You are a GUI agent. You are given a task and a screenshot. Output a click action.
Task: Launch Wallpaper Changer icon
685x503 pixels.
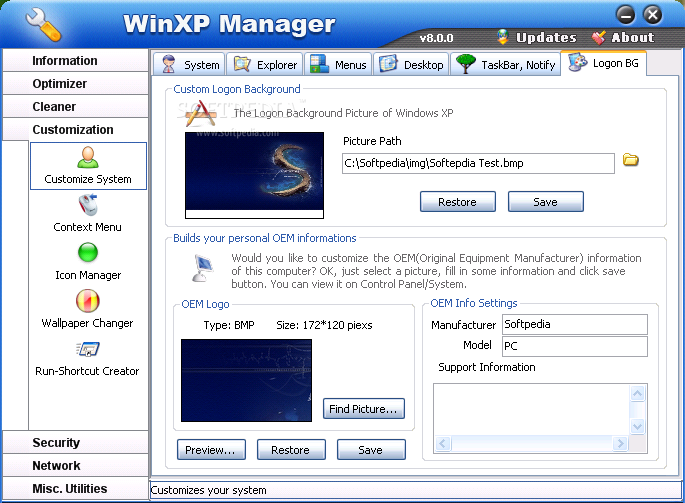pos(88,301)
